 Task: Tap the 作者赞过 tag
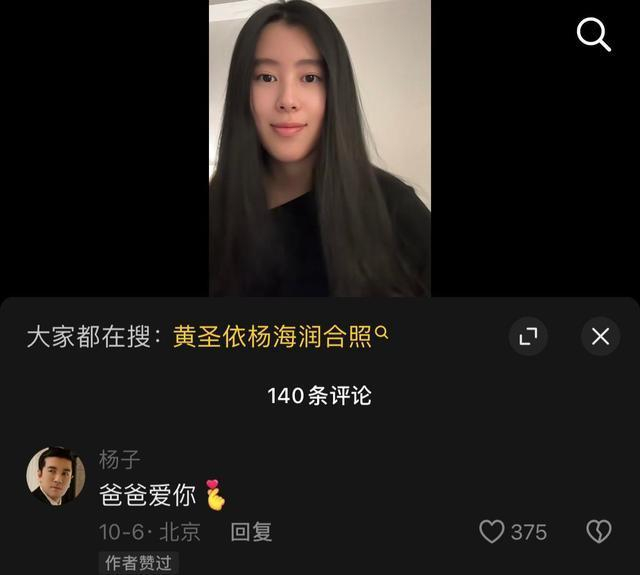point(138,563)
